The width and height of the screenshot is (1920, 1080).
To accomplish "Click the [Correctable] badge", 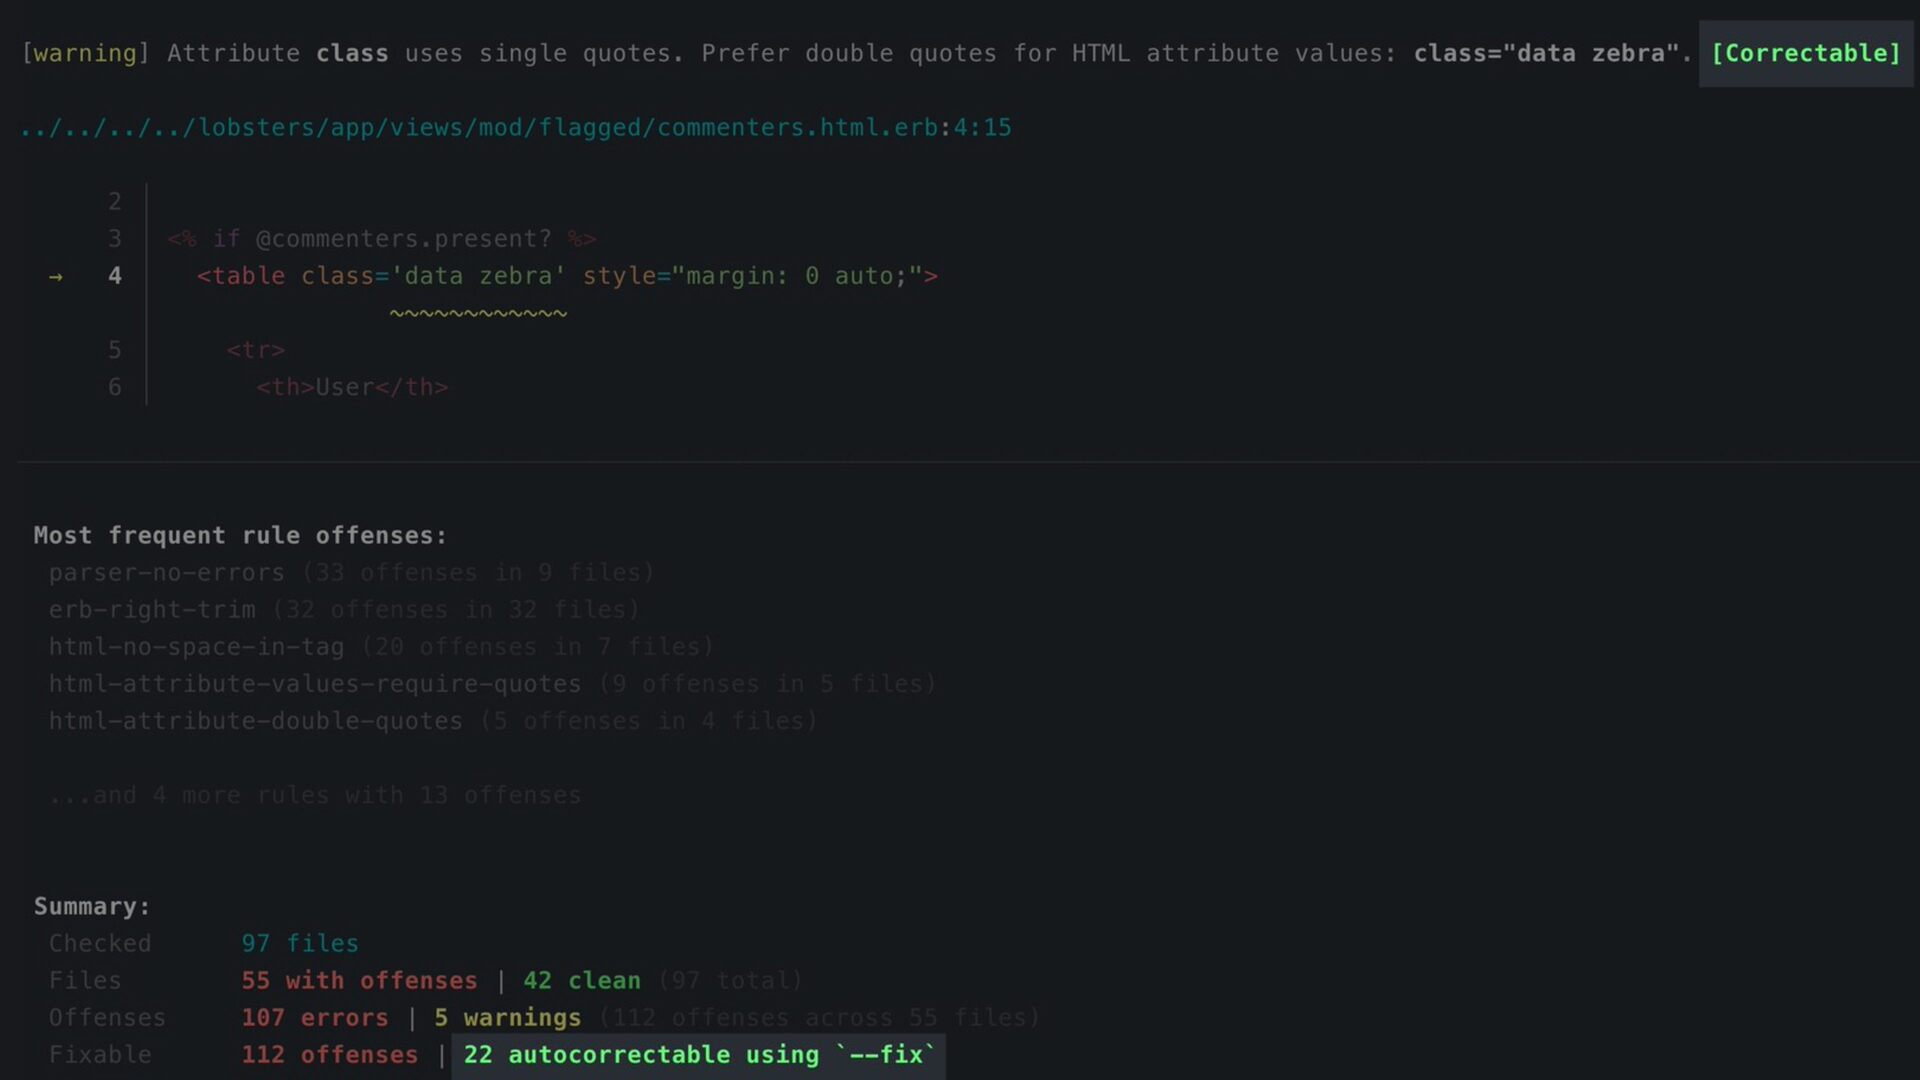I will 1805,53.
